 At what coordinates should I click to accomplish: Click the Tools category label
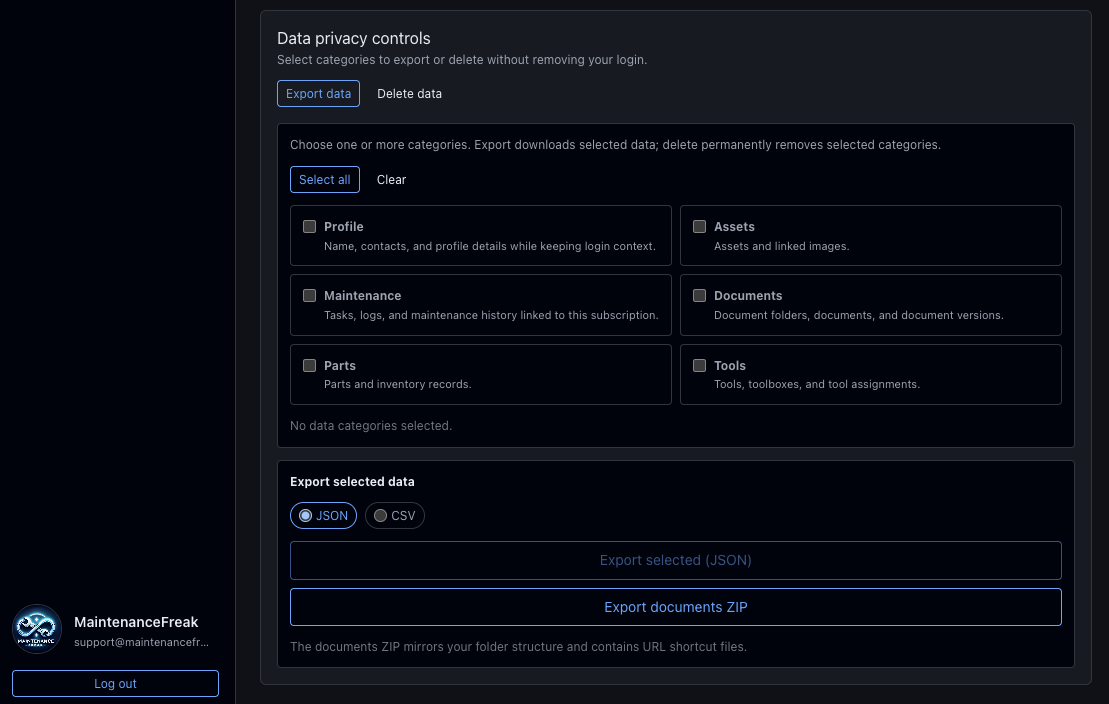729,366
